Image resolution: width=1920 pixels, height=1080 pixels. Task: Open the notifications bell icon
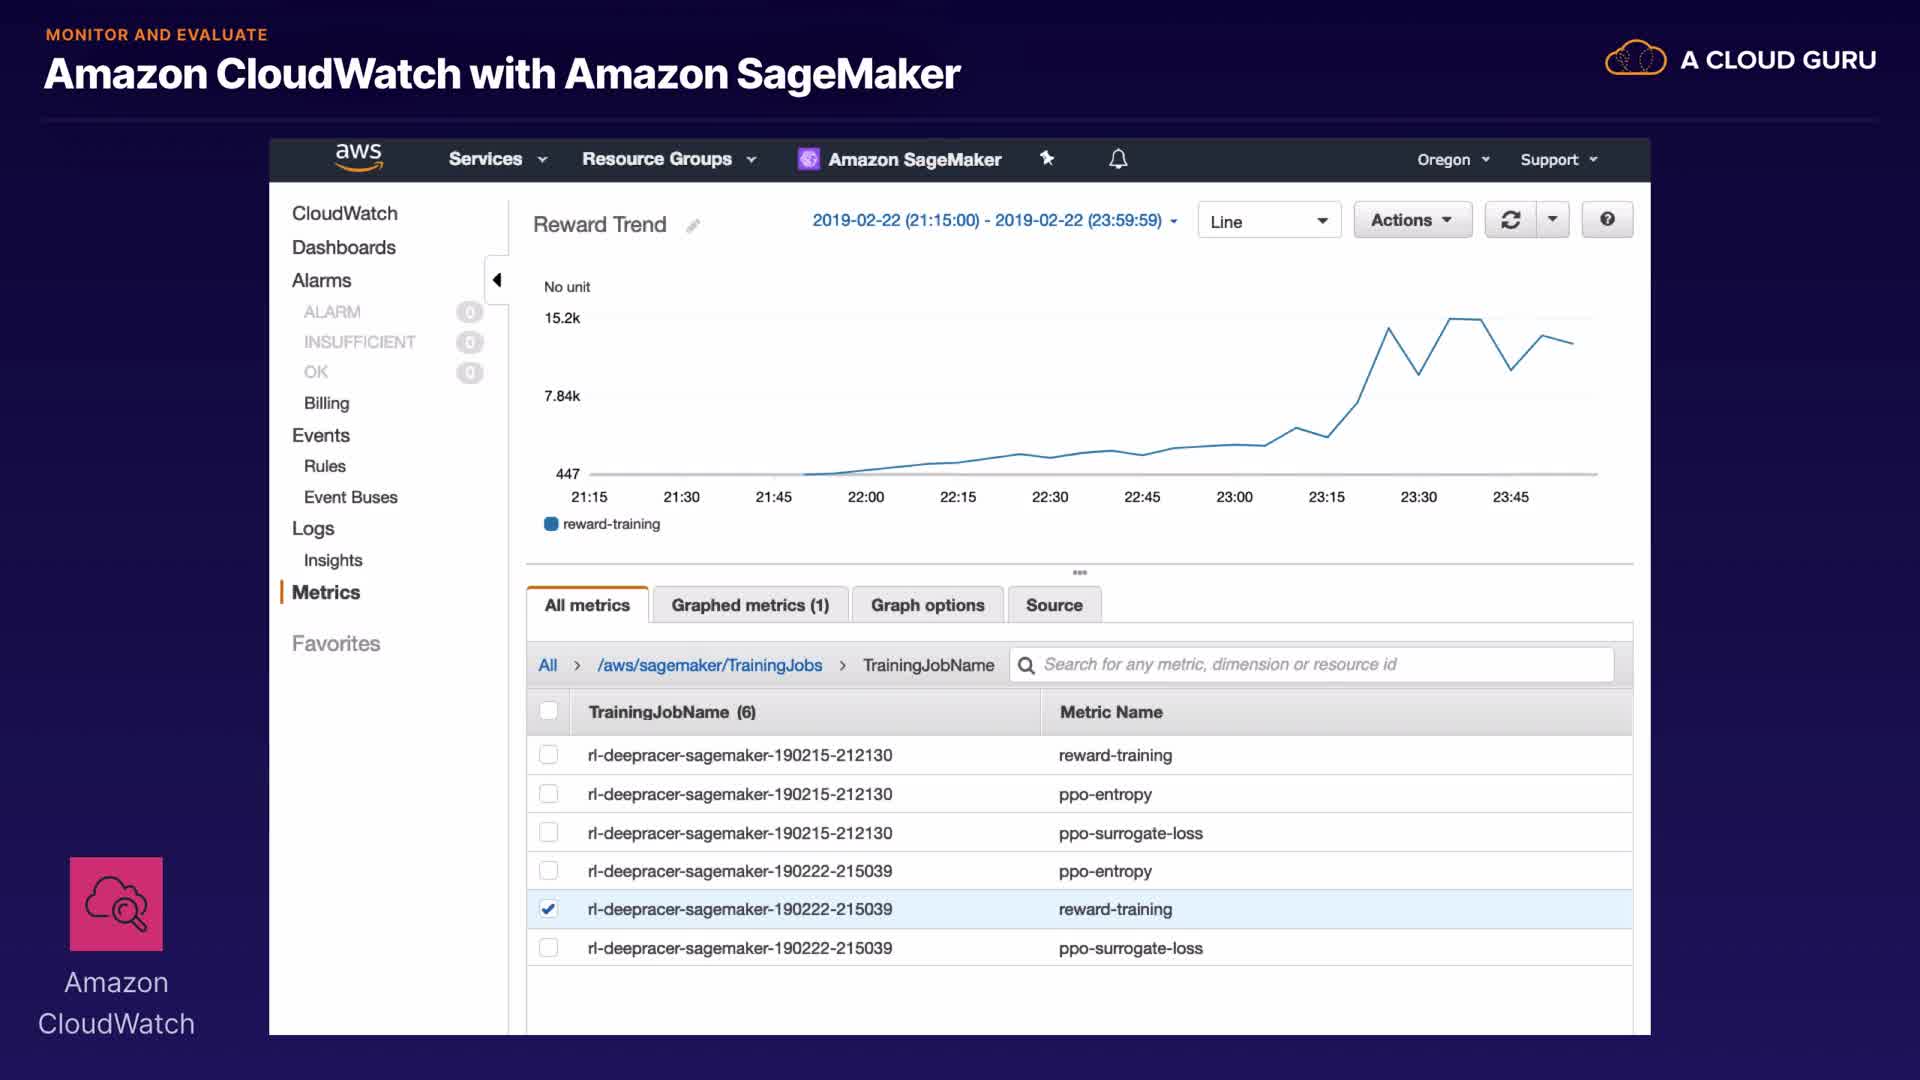[1118, 159]
